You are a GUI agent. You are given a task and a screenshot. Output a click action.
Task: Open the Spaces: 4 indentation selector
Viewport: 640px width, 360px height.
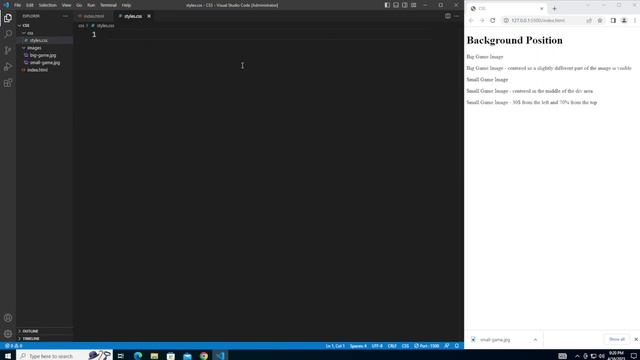coord(358,346)
